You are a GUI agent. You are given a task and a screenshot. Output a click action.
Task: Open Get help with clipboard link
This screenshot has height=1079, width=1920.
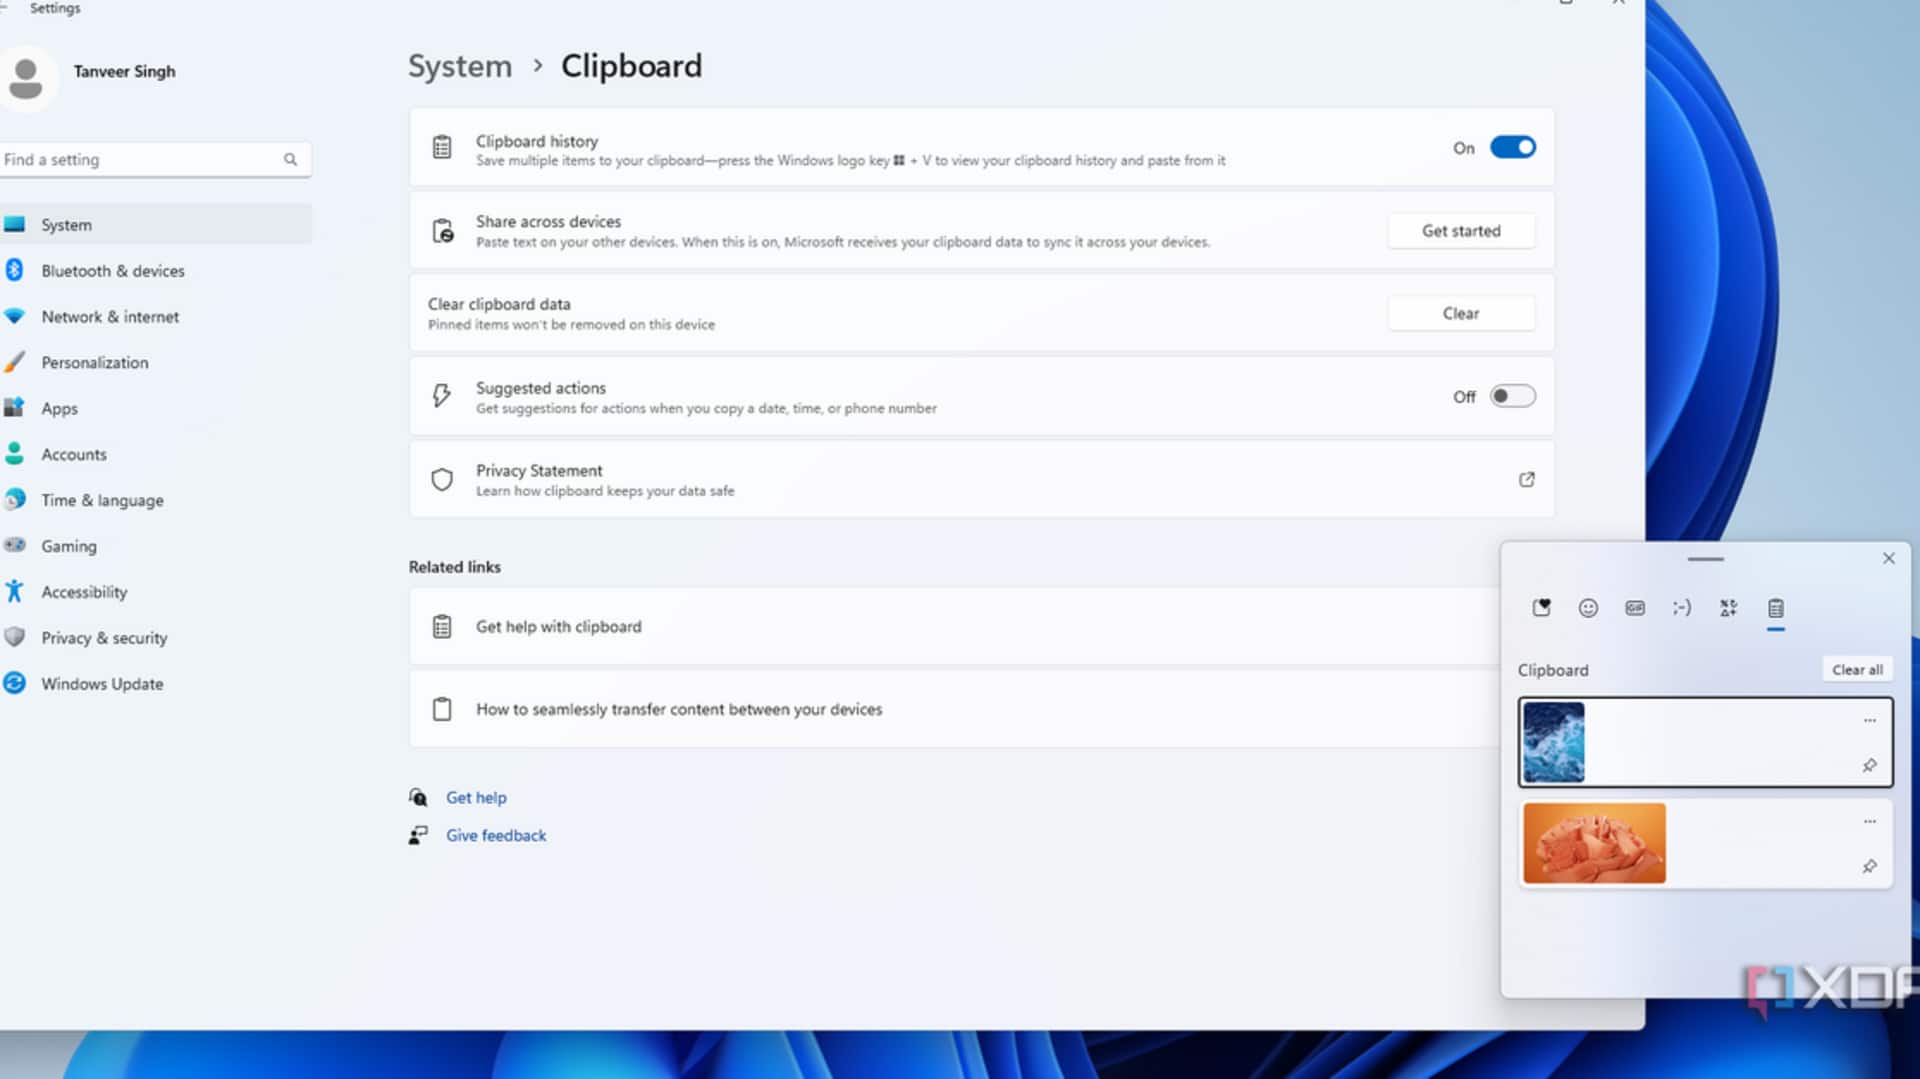[559, 627]
